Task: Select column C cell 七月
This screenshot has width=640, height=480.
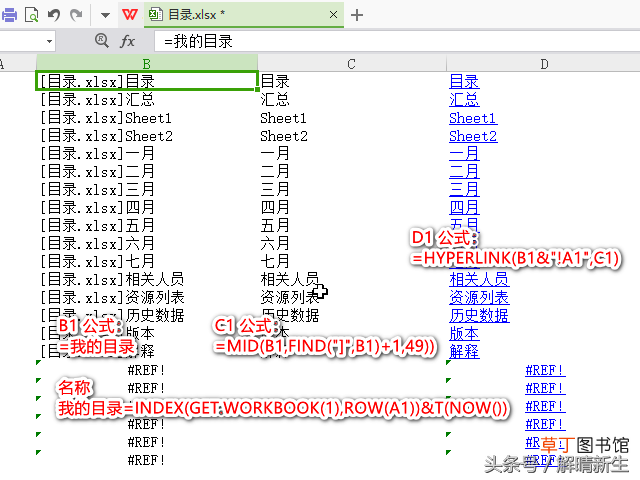Action: tap(352, 261)
